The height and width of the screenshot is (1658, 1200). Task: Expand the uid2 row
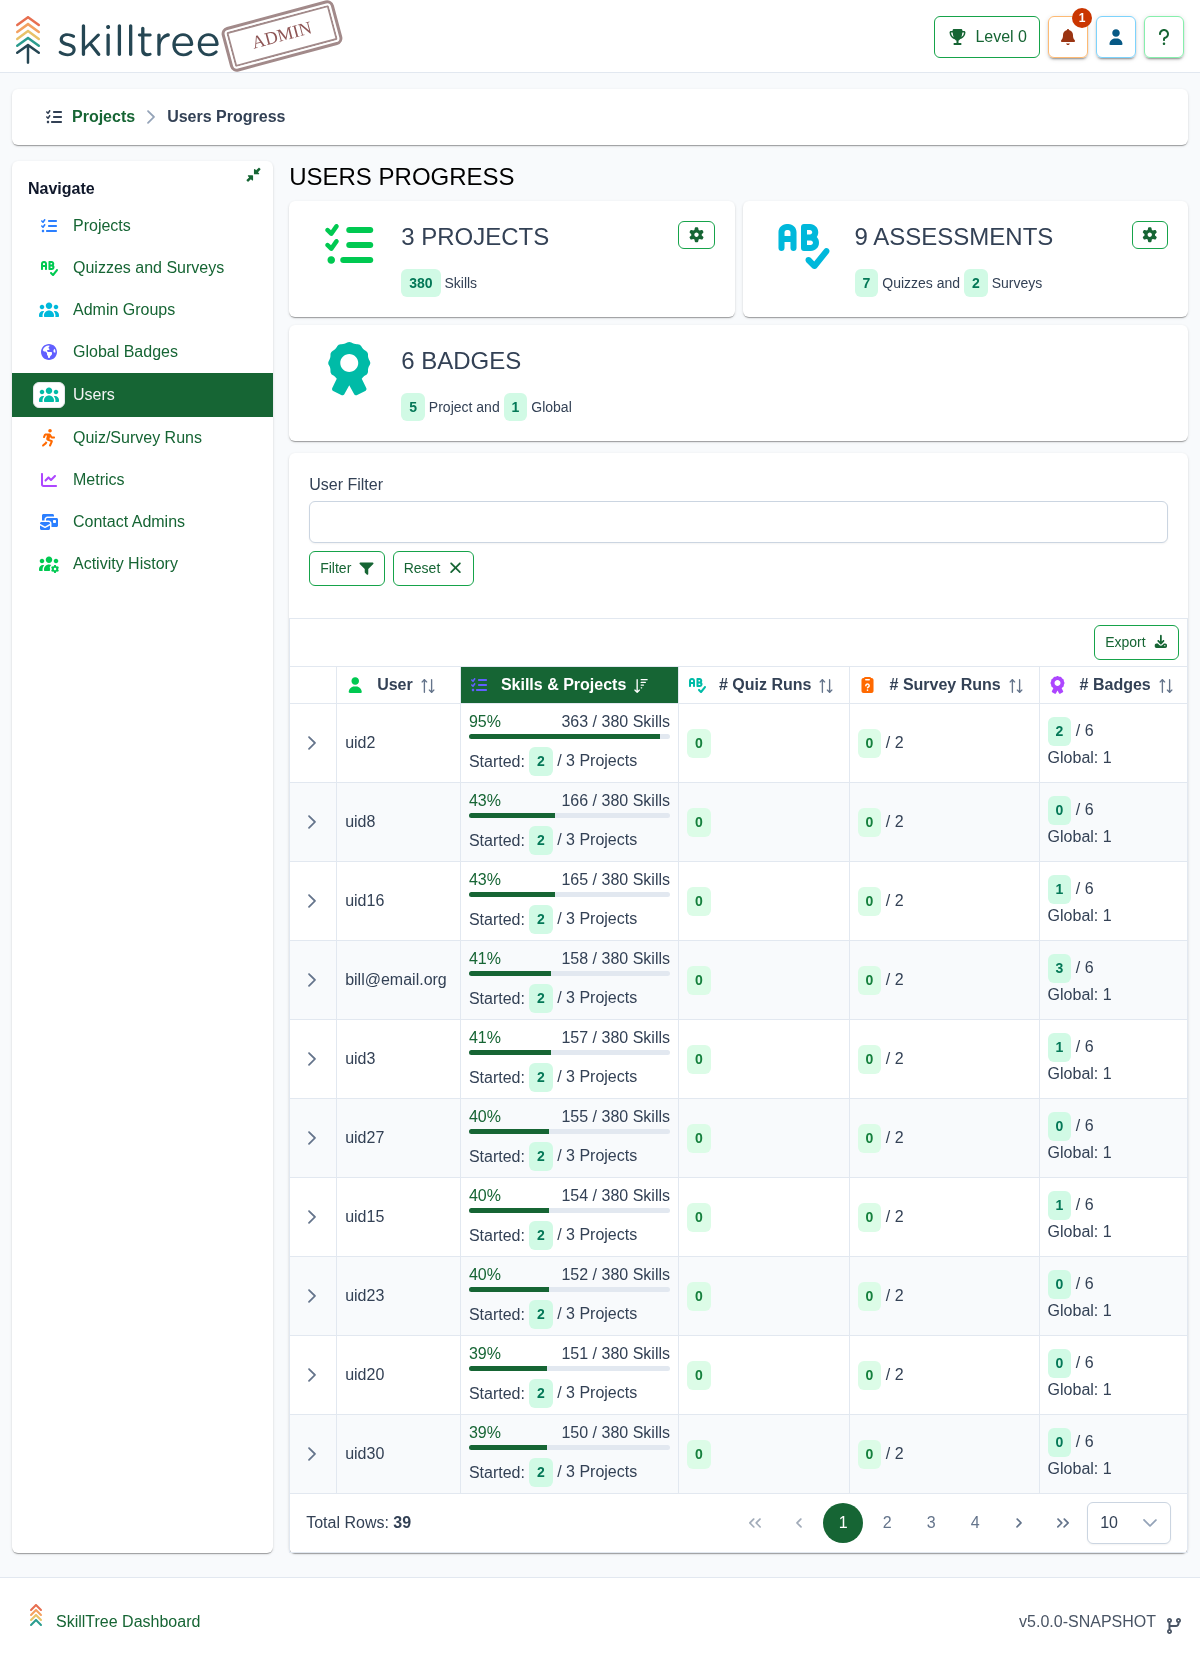point(312,743)
